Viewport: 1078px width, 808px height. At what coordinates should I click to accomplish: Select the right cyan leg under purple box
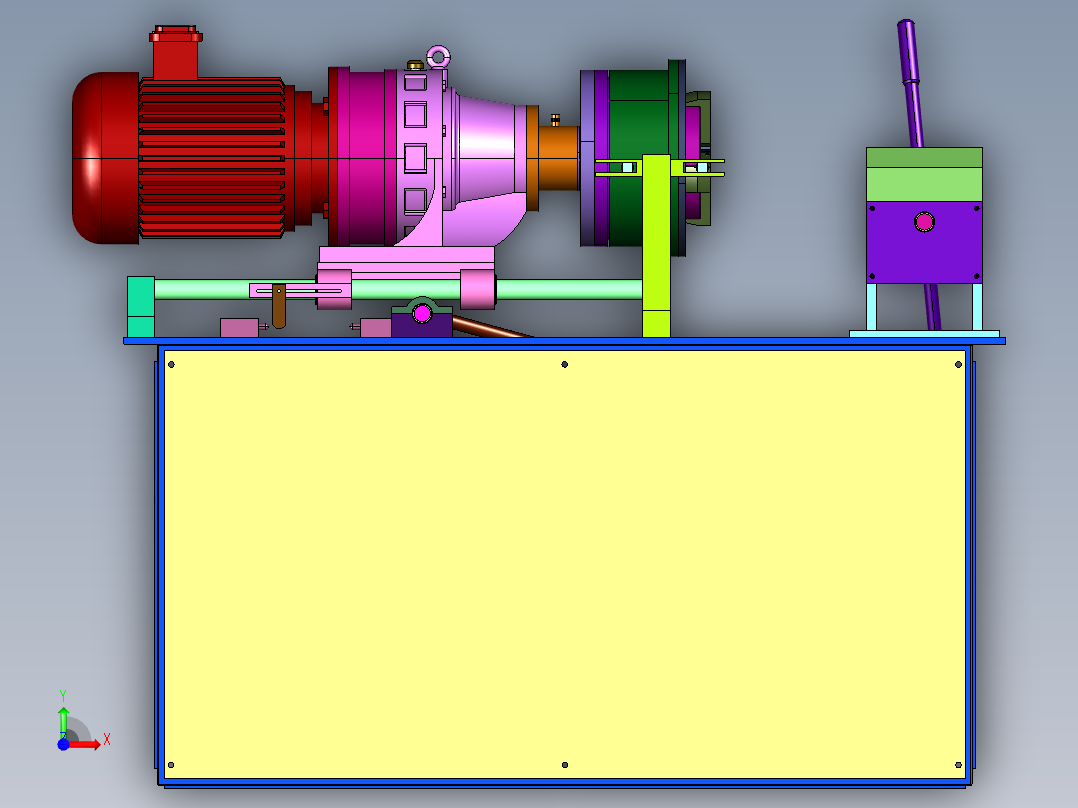coord(977,307)
